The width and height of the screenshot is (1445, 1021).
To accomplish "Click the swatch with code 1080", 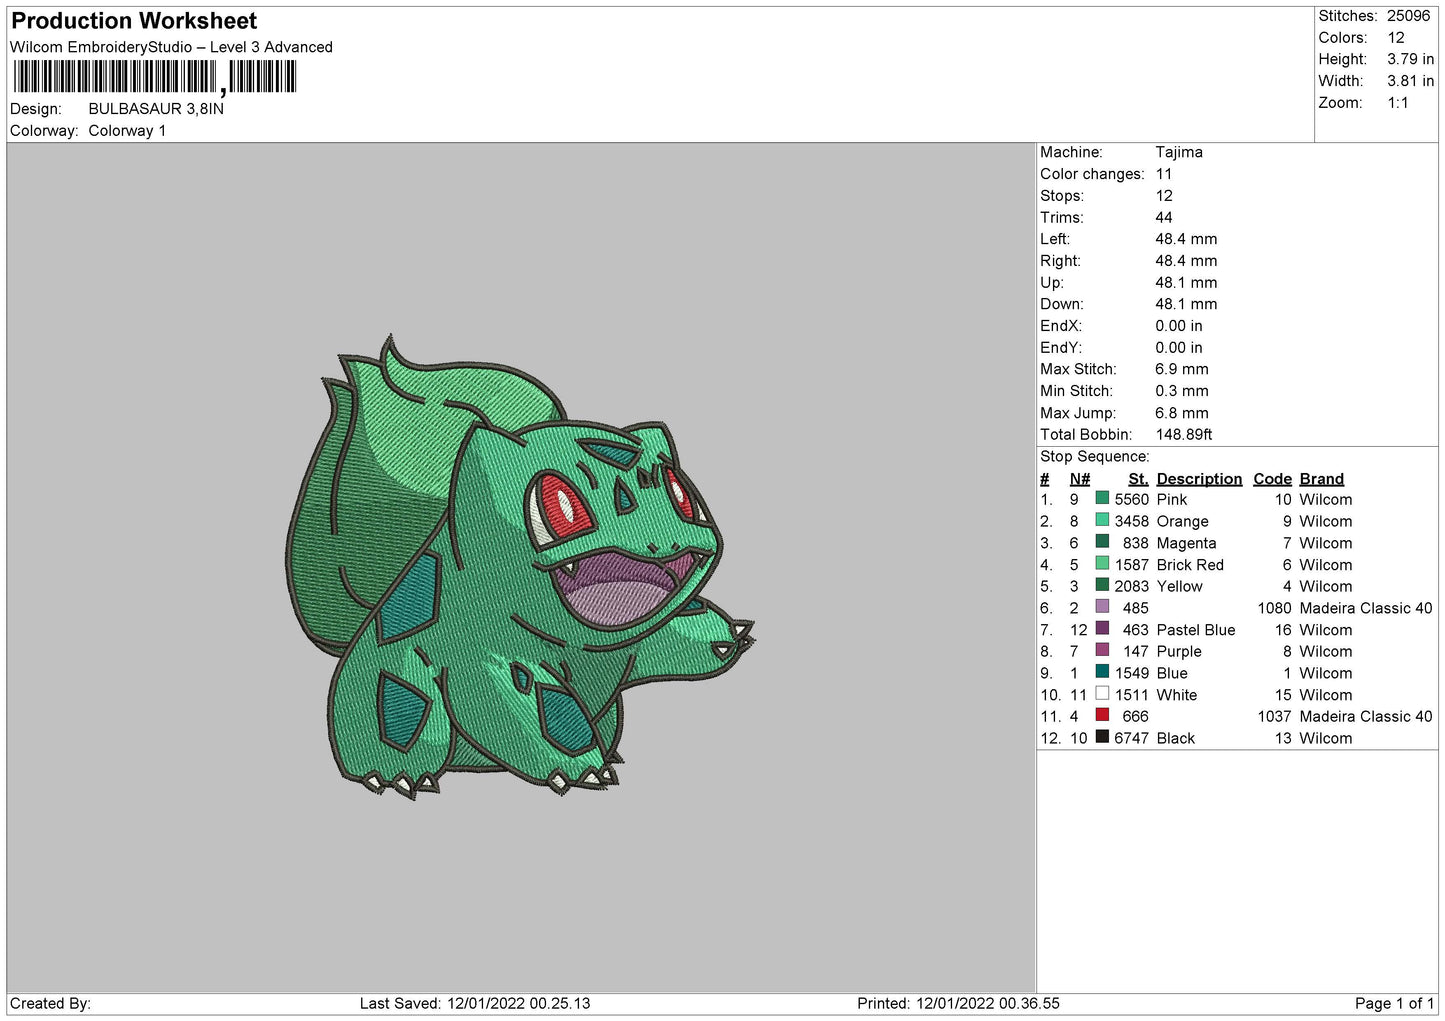I will [x=1102, y=607].
